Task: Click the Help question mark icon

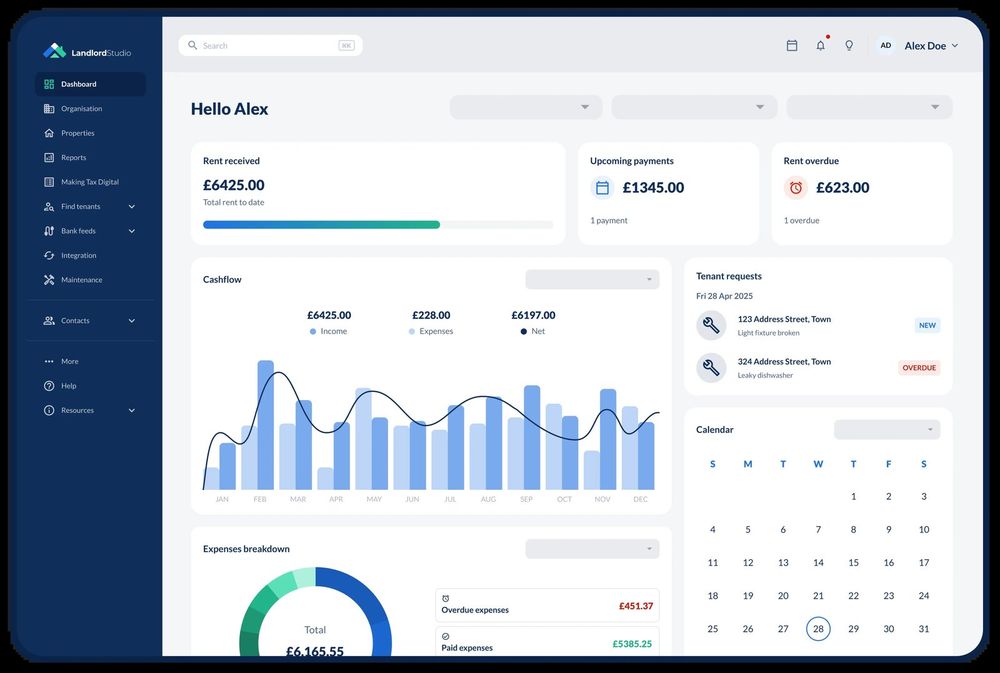Action: tap(49, 386)
